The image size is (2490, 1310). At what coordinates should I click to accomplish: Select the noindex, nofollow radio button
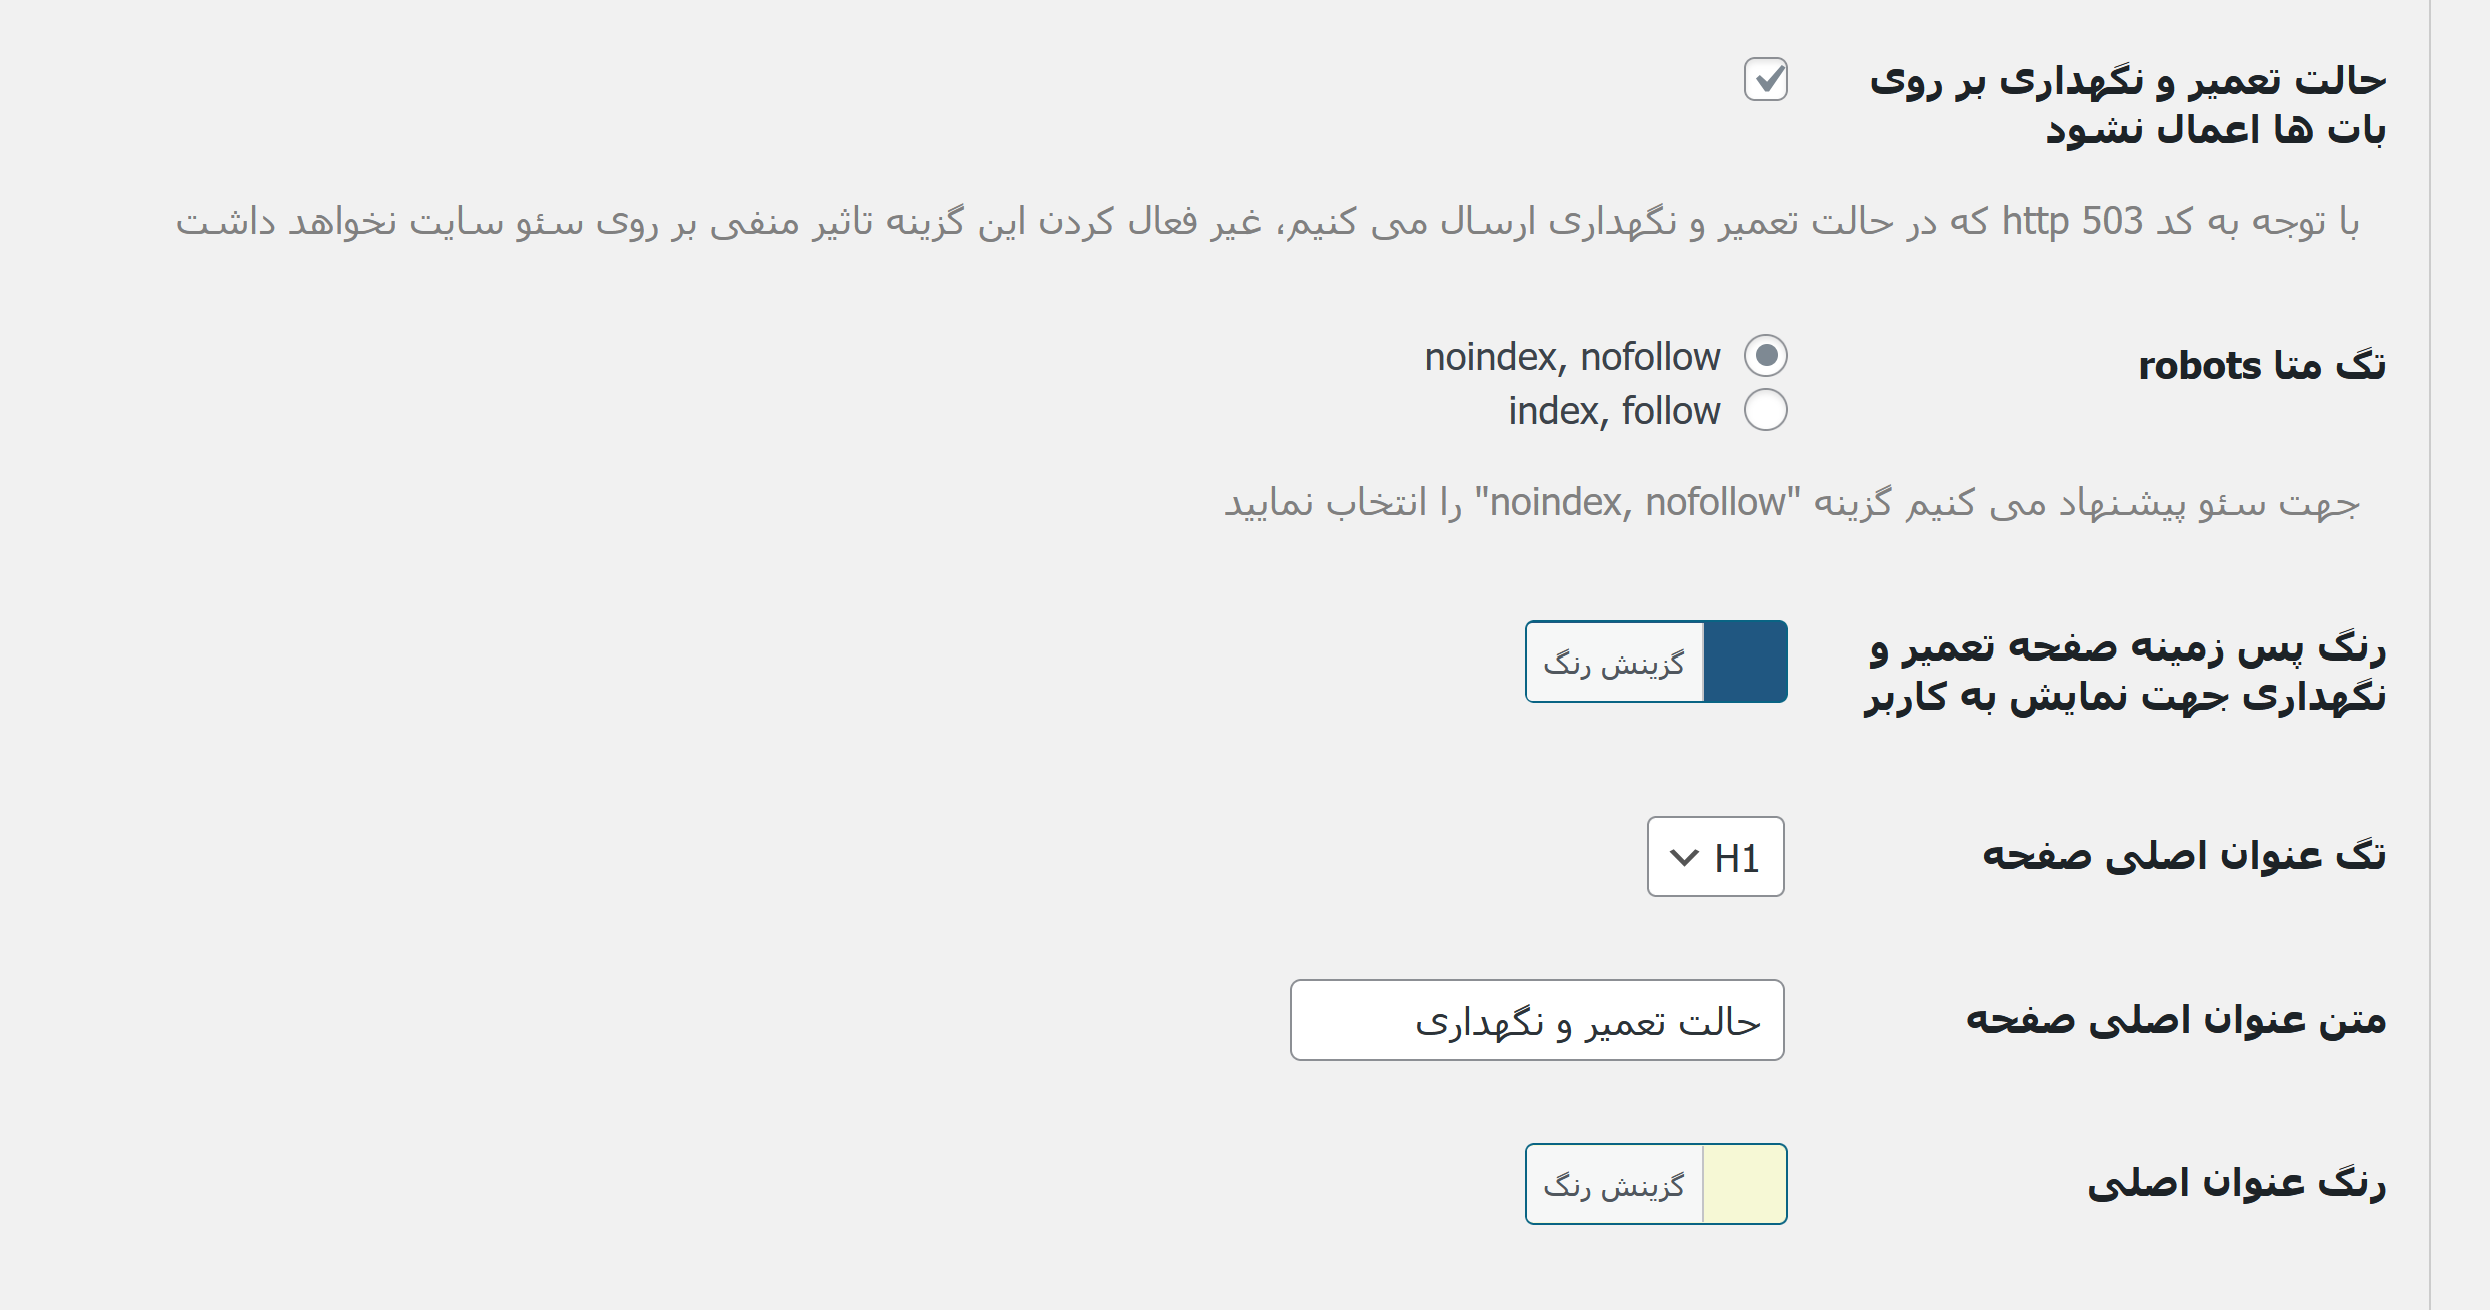[x=1765, y=355]
